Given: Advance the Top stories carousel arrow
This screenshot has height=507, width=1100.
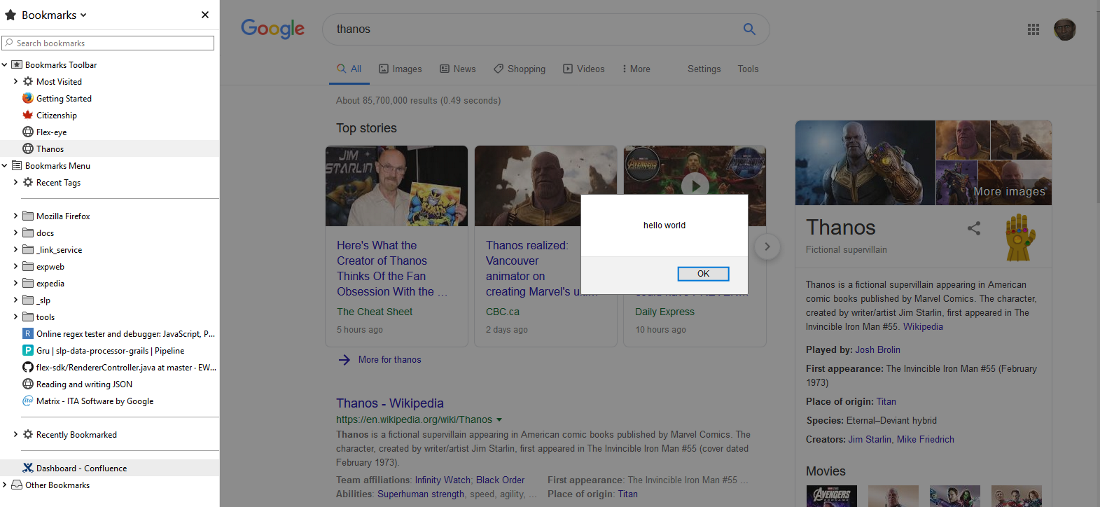Looking at the screenshot, I should 767,247.
